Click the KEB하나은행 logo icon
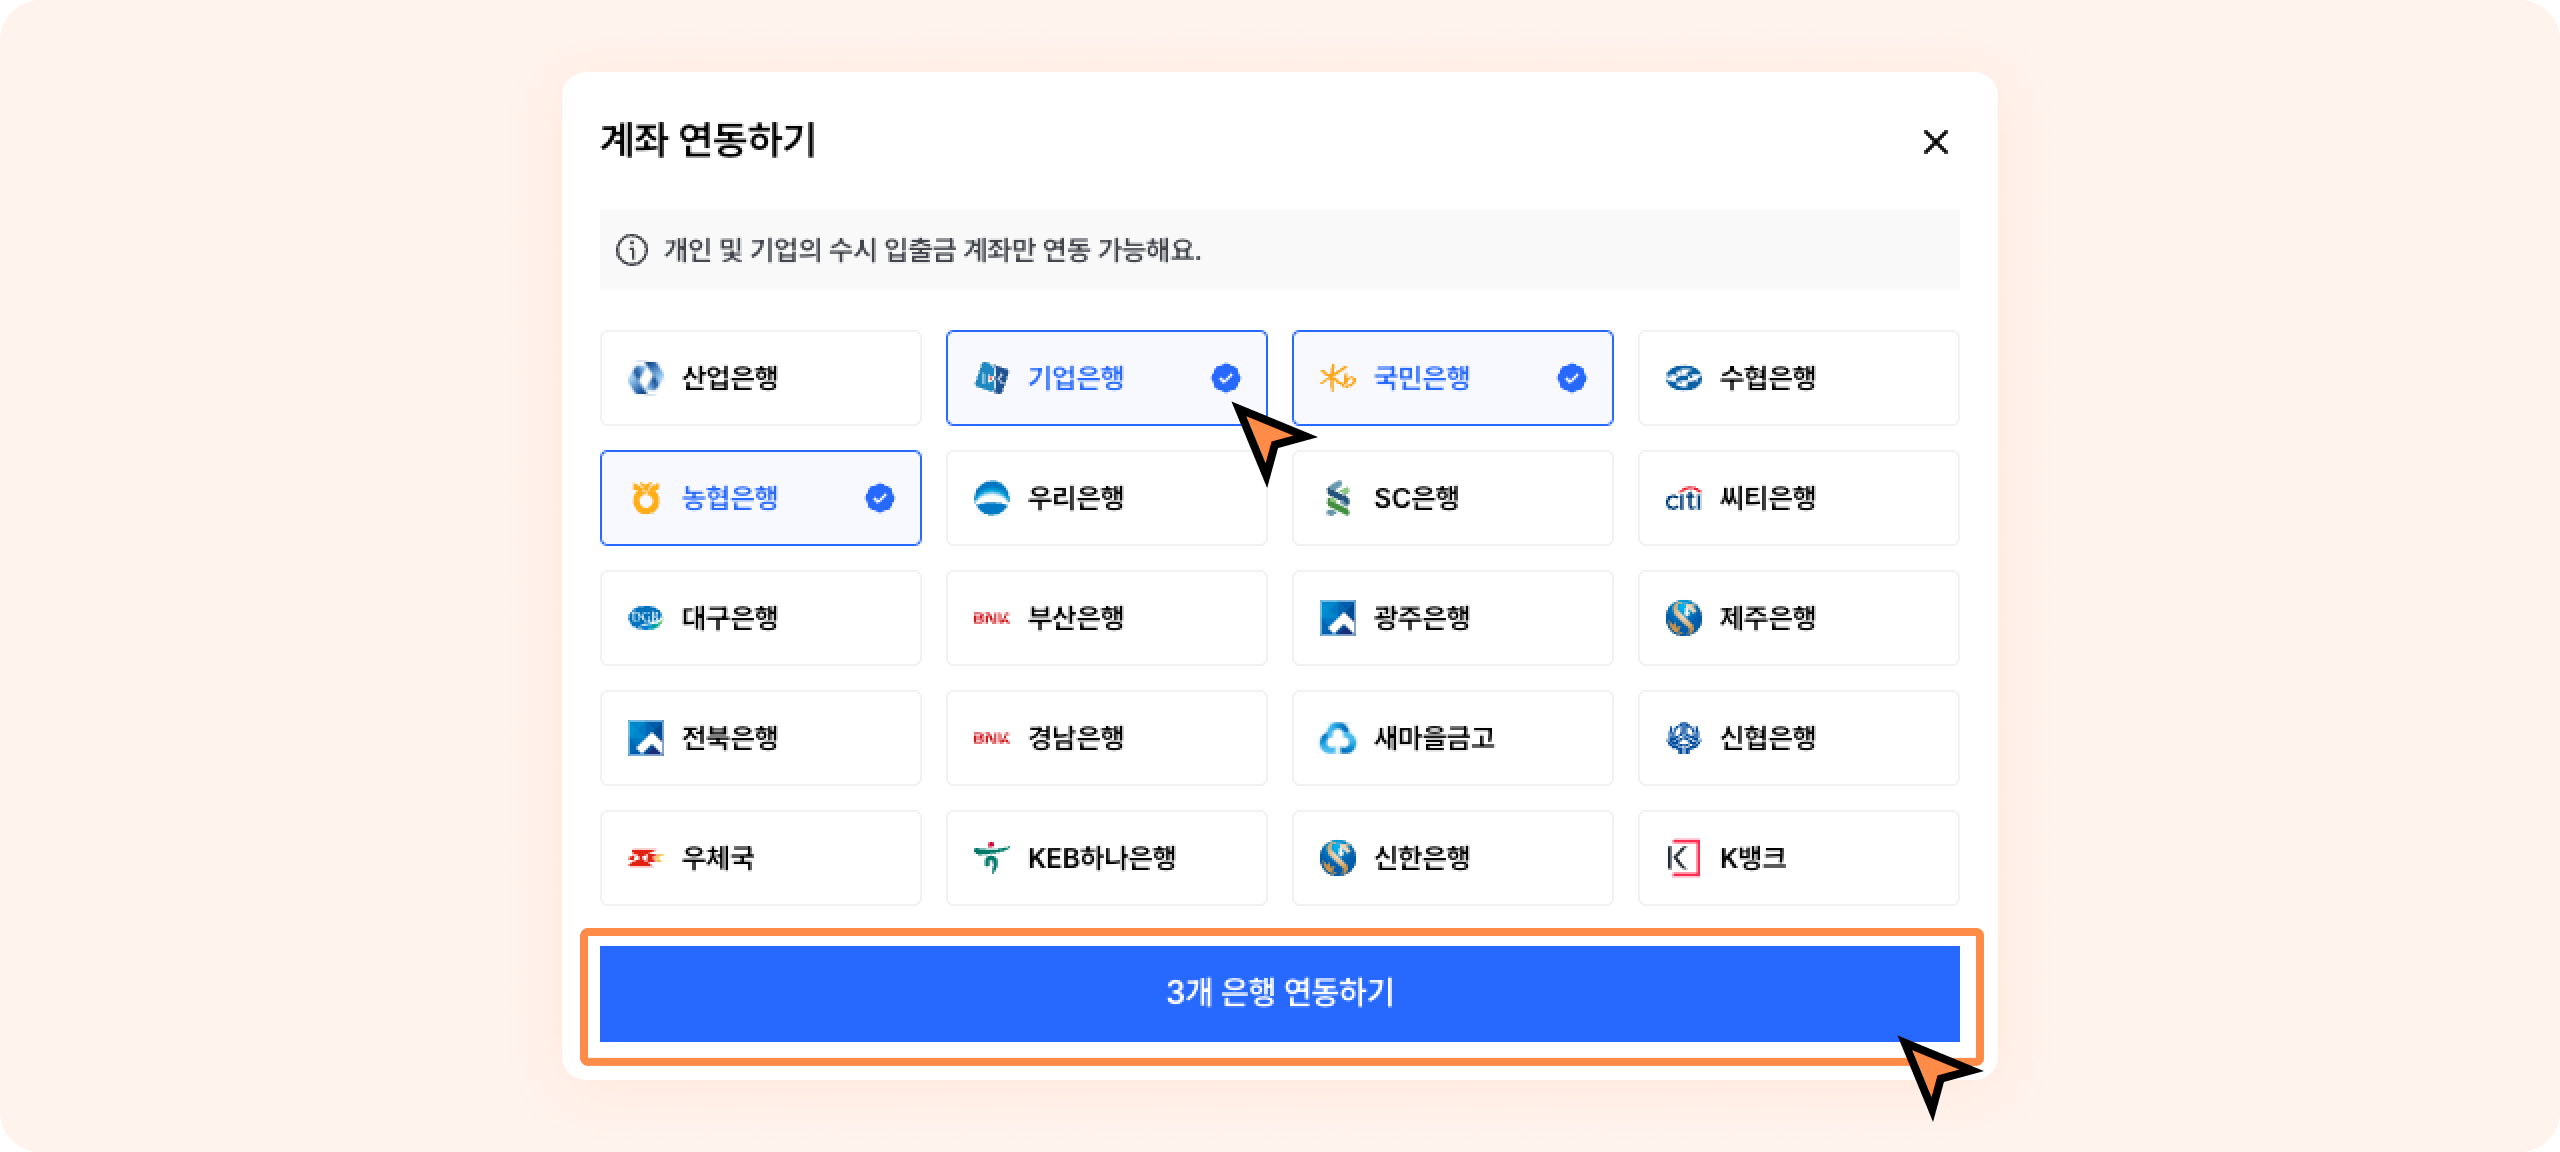Image resolution: width=2560 pixels, height=1152 pixels. pyautogui.click(x=991, y=858)
